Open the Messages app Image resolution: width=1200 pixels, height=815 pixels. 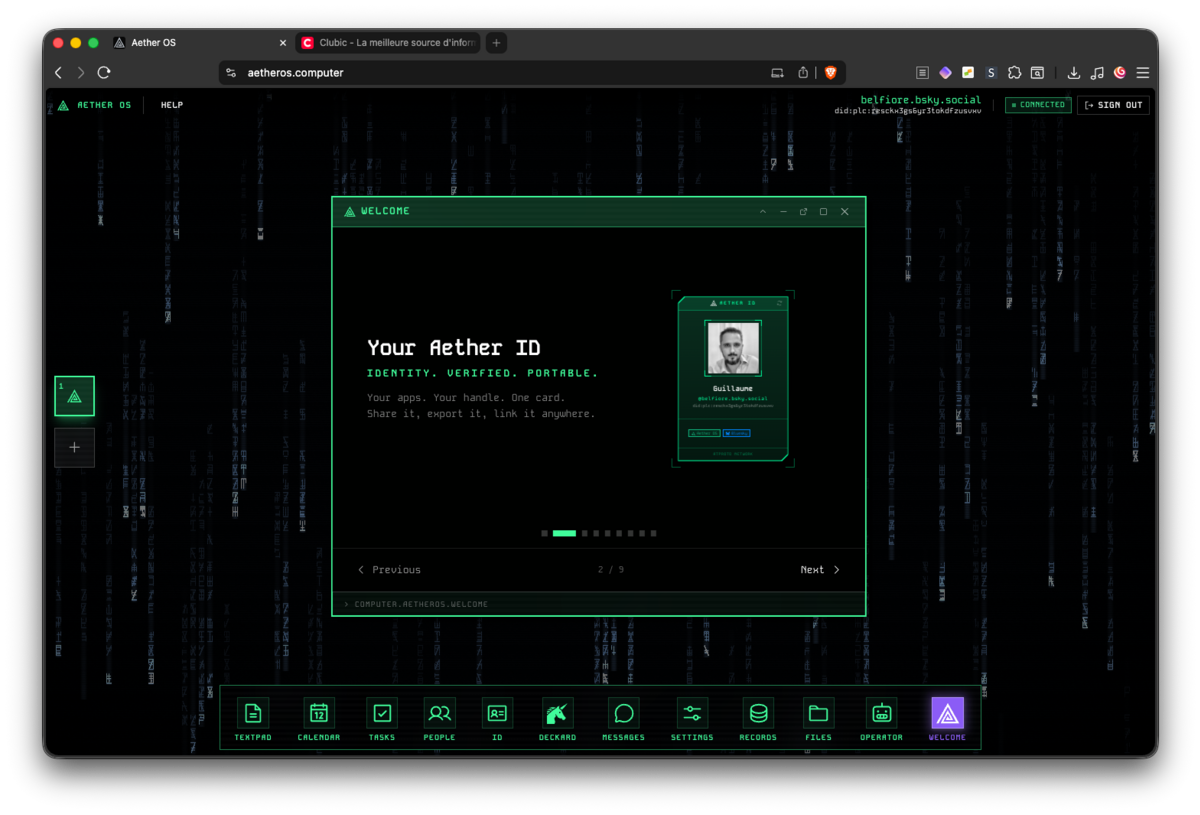tap(622, 714)
